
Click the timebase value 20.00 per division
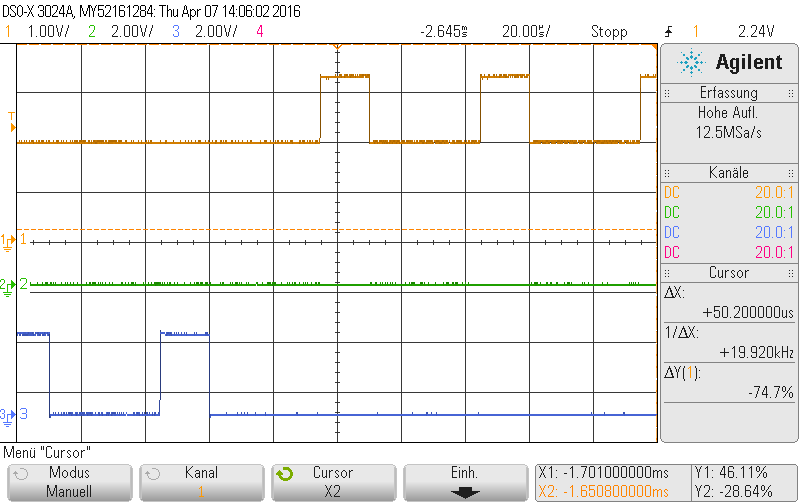(x=526, y=32)
